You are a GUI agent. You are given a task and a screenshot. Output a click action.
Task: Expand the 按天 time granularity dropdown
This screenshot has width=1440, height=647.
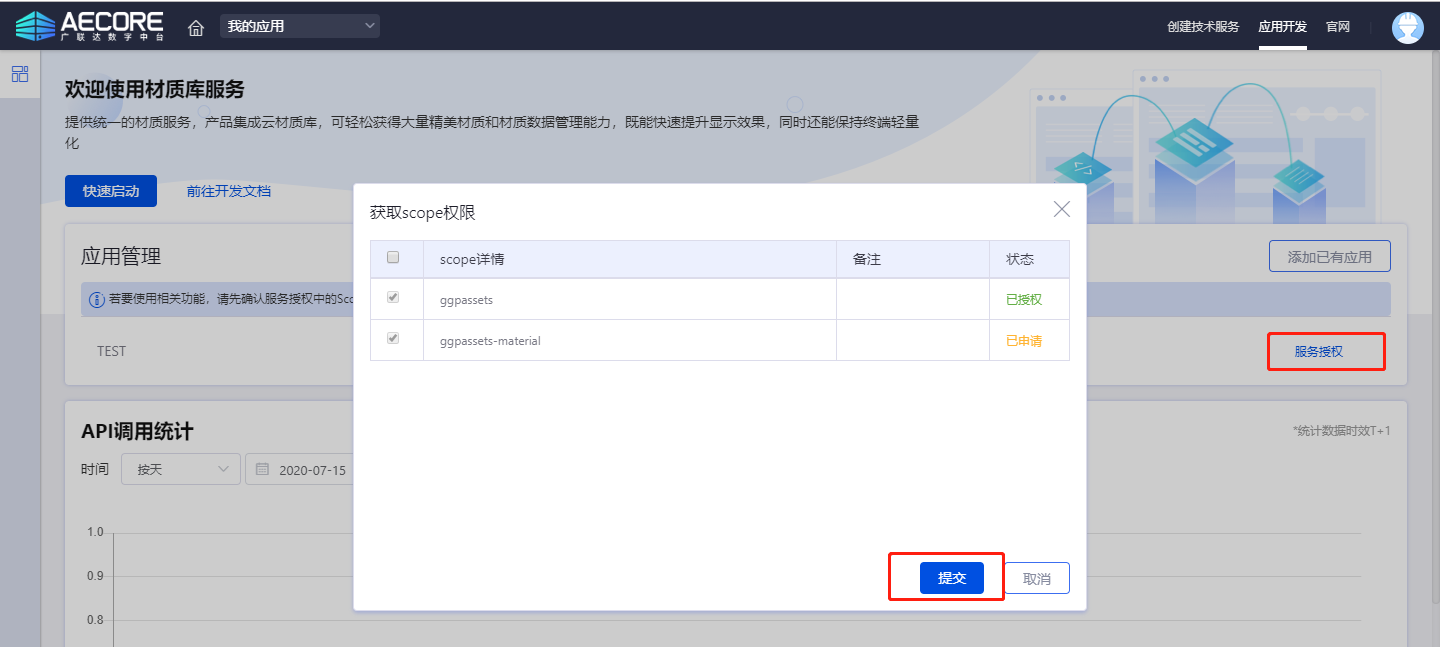(181, 469)
